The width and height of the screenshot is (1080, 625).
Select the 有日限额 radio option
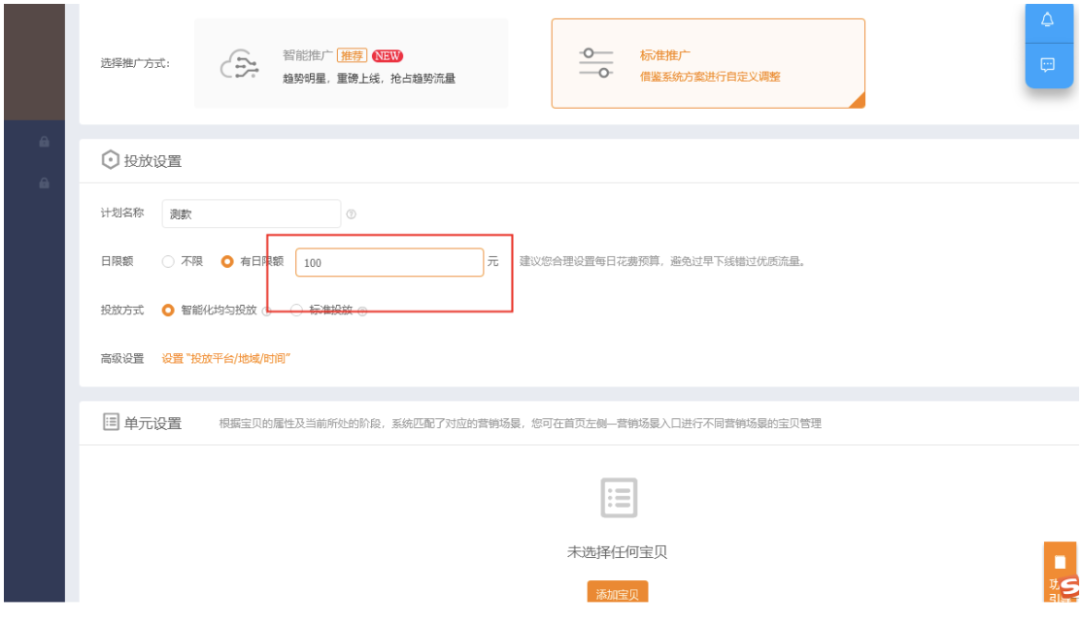(225, 261)
